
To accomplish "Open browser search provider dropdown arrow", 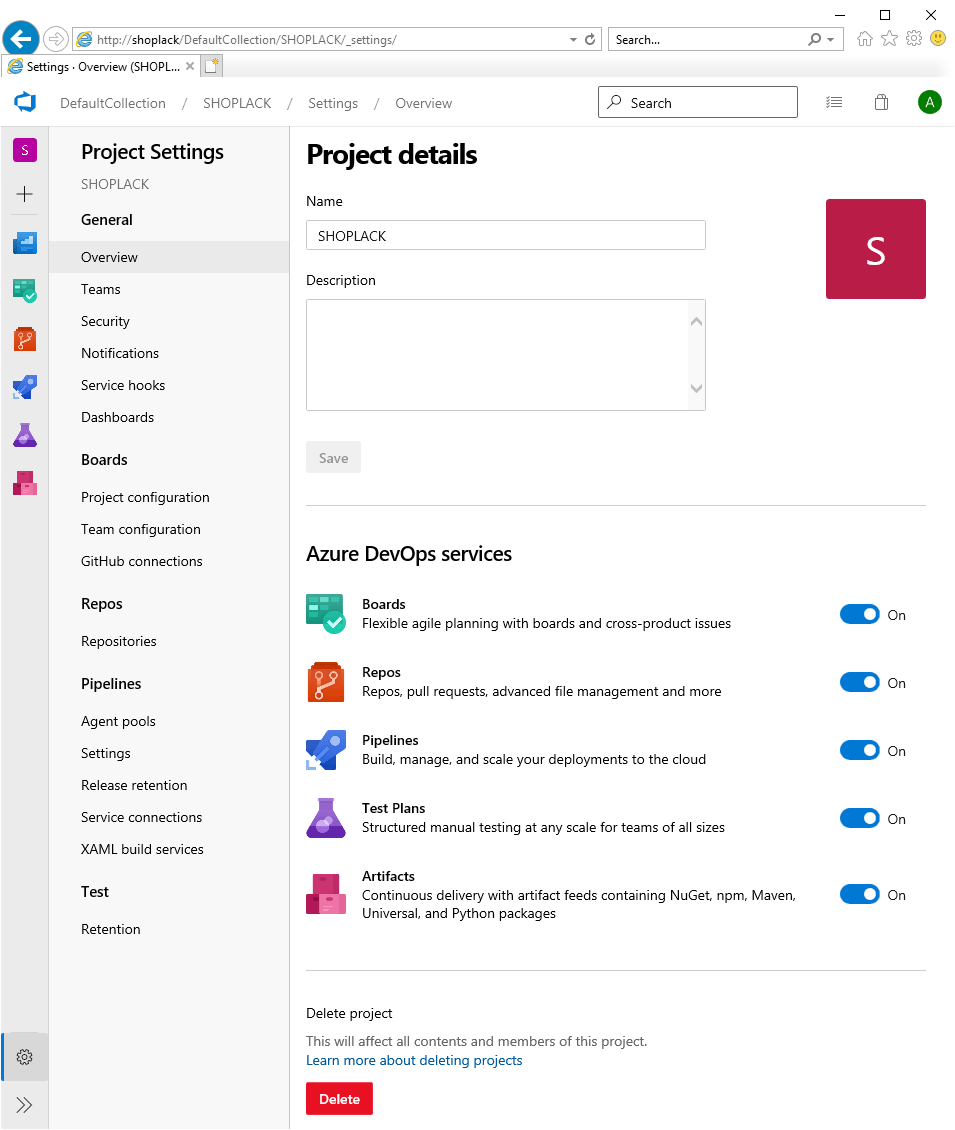I will tap(831, 40).
